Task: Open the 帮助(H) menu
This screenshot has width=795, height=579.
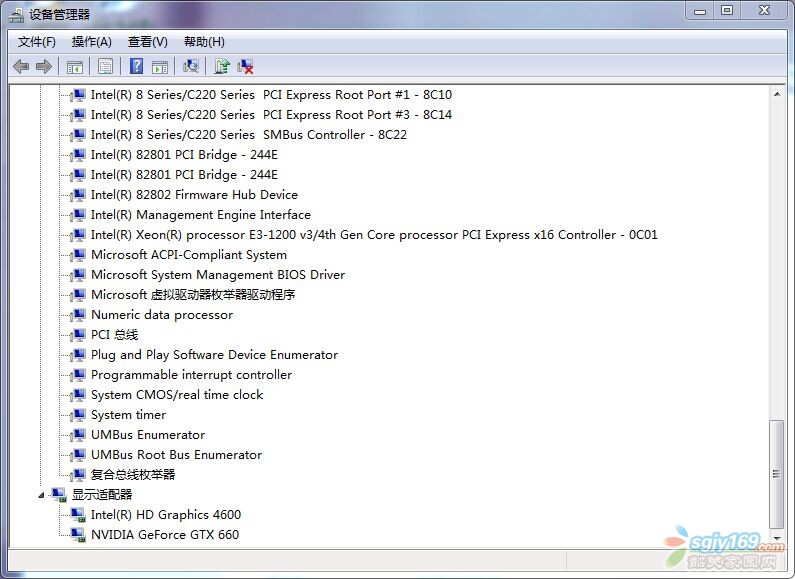Action: click(x=204, y=42)
